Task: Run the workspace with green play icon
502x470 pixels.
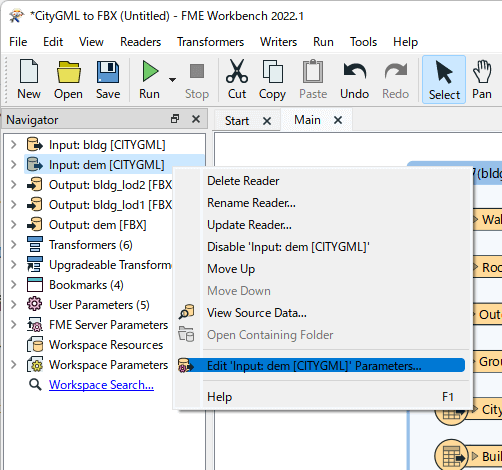Action: pos(150,71)
